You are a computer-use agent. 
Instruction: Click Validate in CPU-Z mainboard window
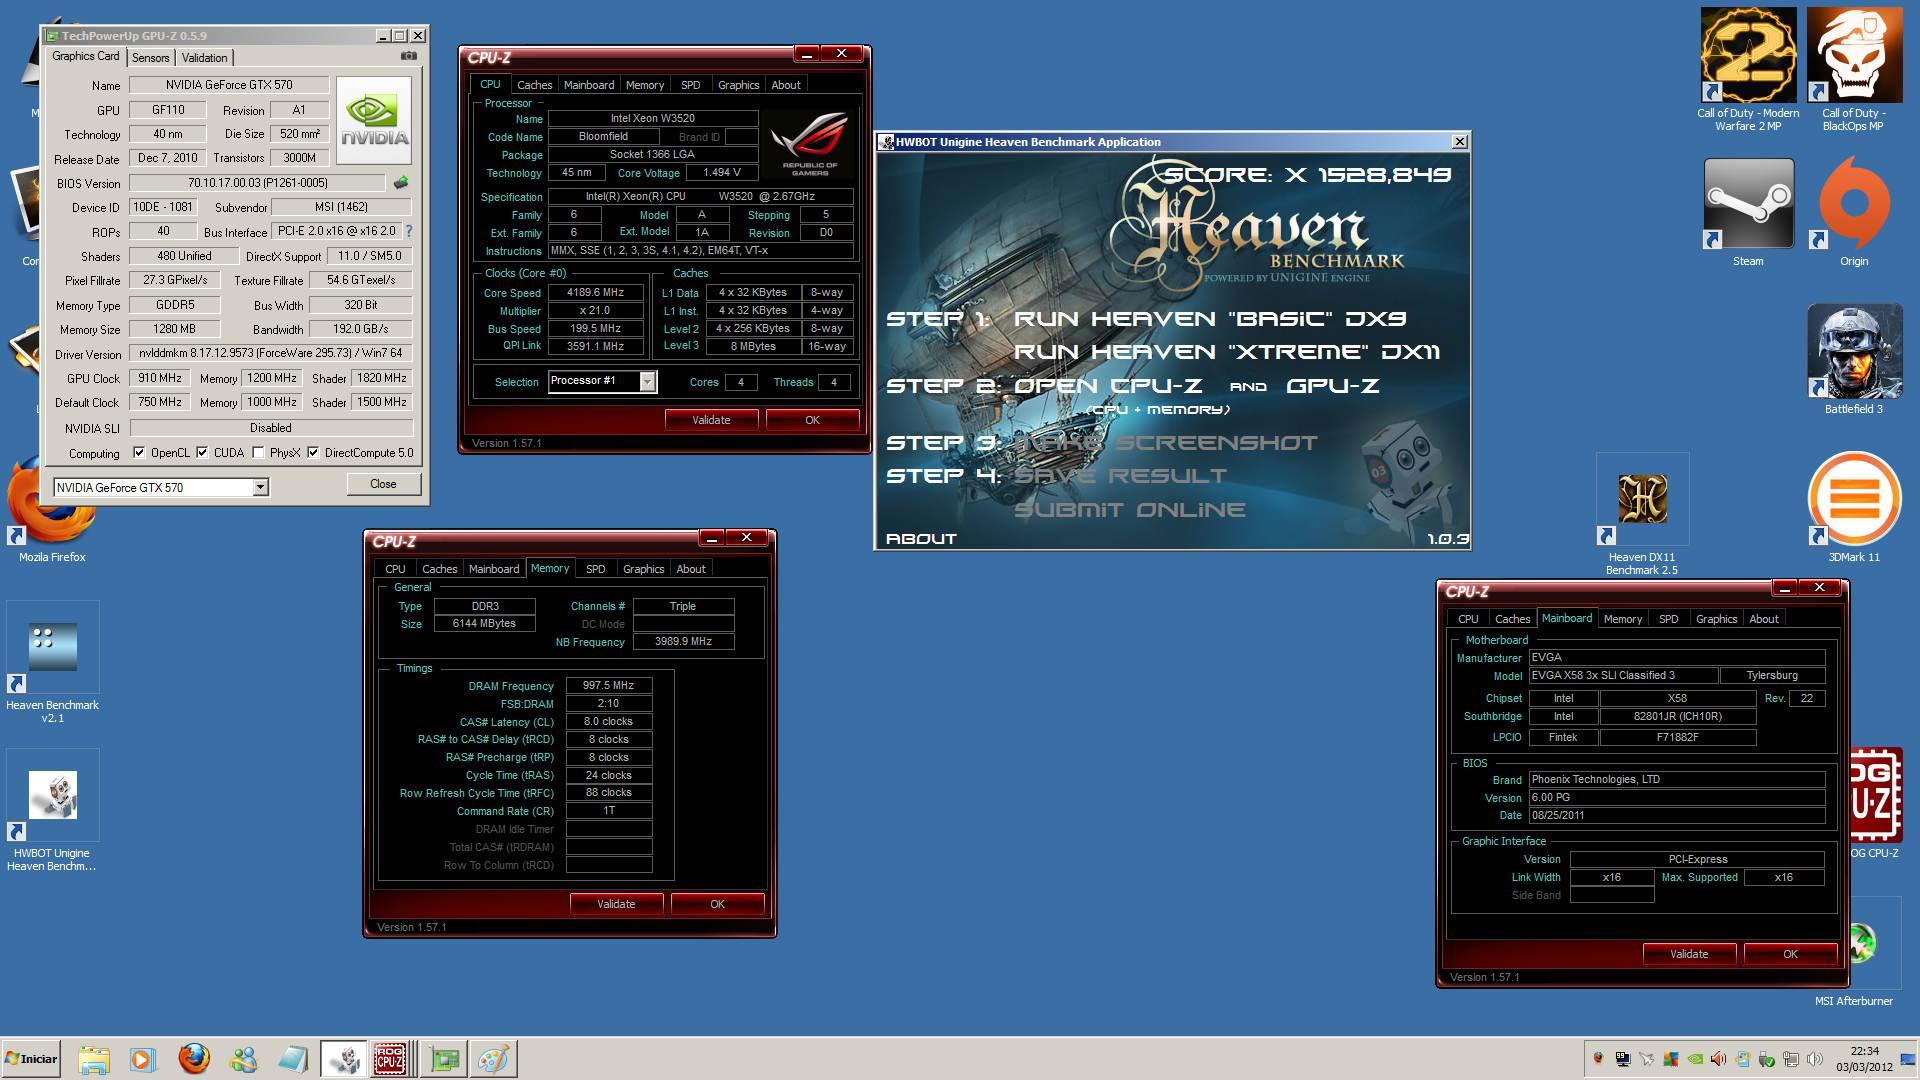tap(1689, 954)
